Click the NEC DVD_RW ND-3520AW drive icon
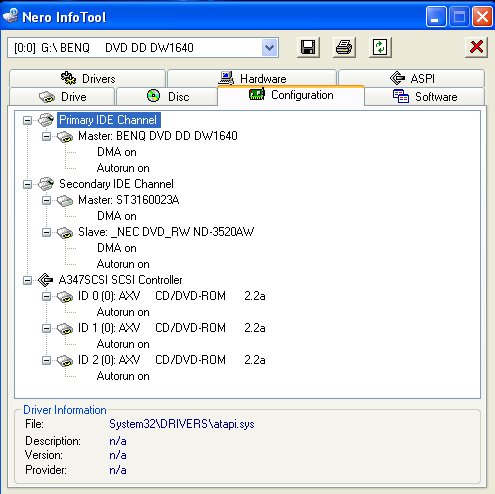495x494 pixels. [x=65, y=232]
